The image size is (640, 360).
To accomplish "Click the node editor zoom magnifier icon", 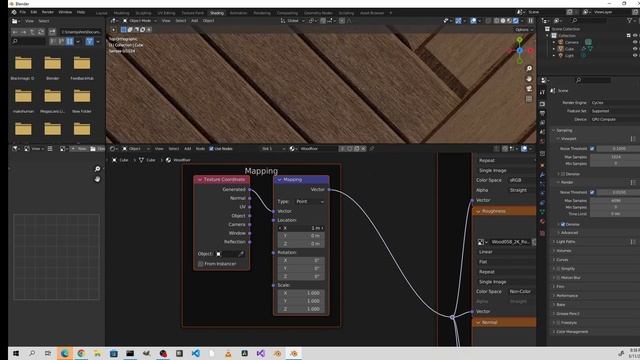I will coord(97,169).
